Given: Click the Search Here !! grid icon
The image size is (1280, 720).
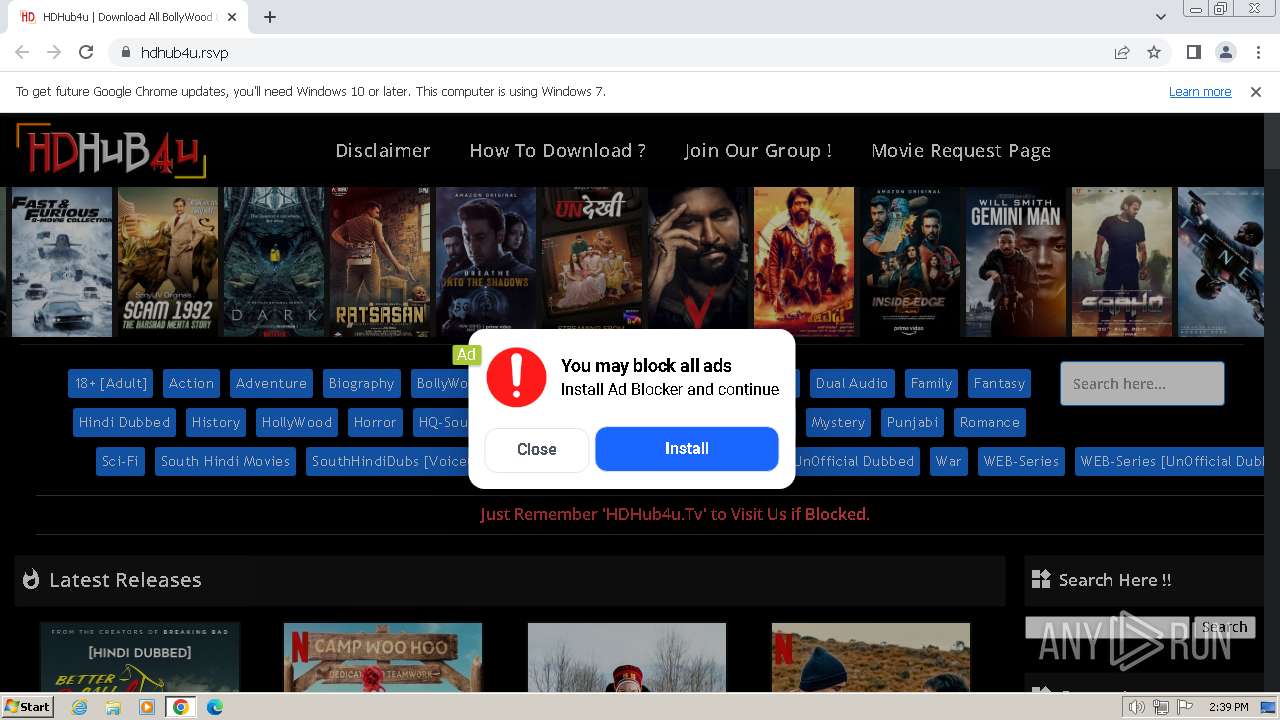Looking at the screenshot, I should click(1041, 579).
